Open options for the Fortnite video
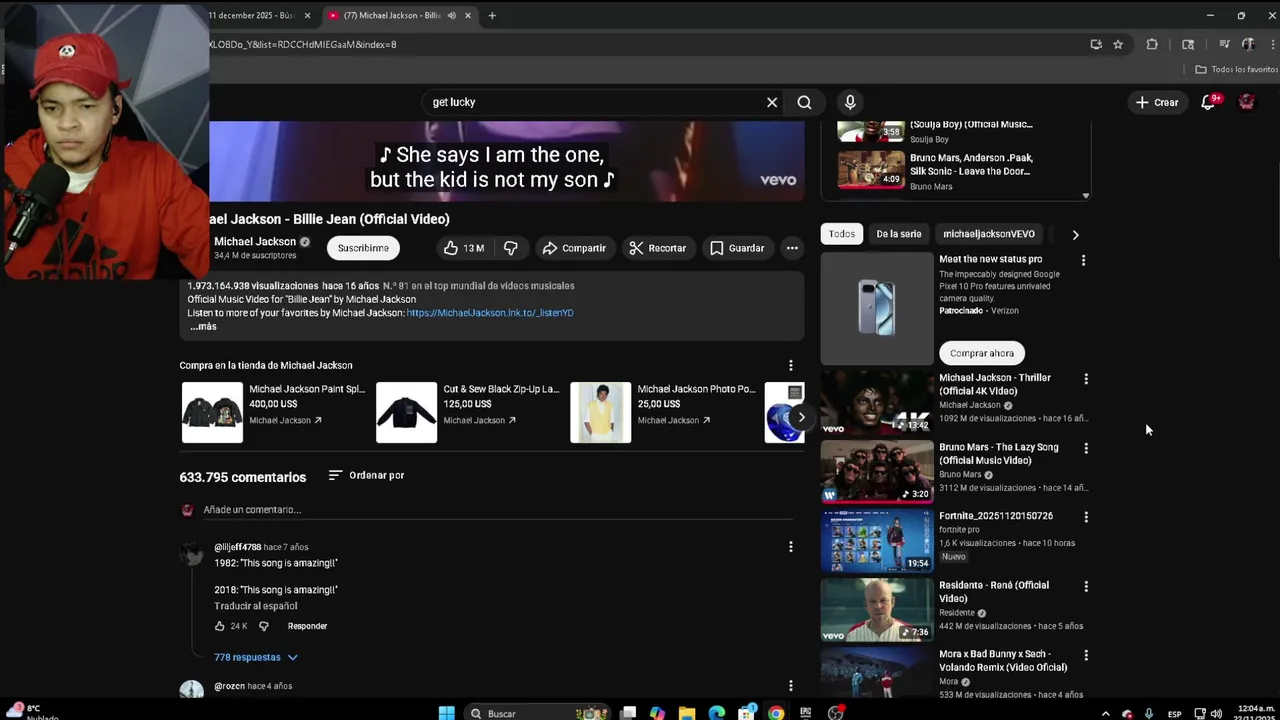The height and width of the screenshot is (720, 1280). (1086, 517)
